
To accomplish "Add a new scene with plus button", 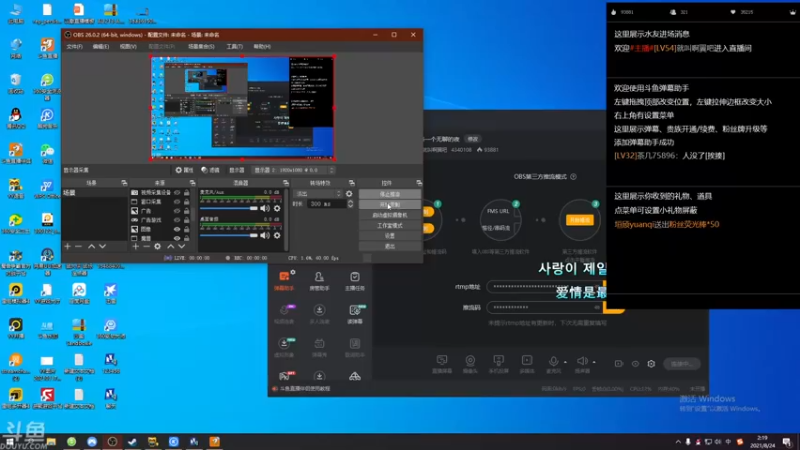I will point(67,246).
